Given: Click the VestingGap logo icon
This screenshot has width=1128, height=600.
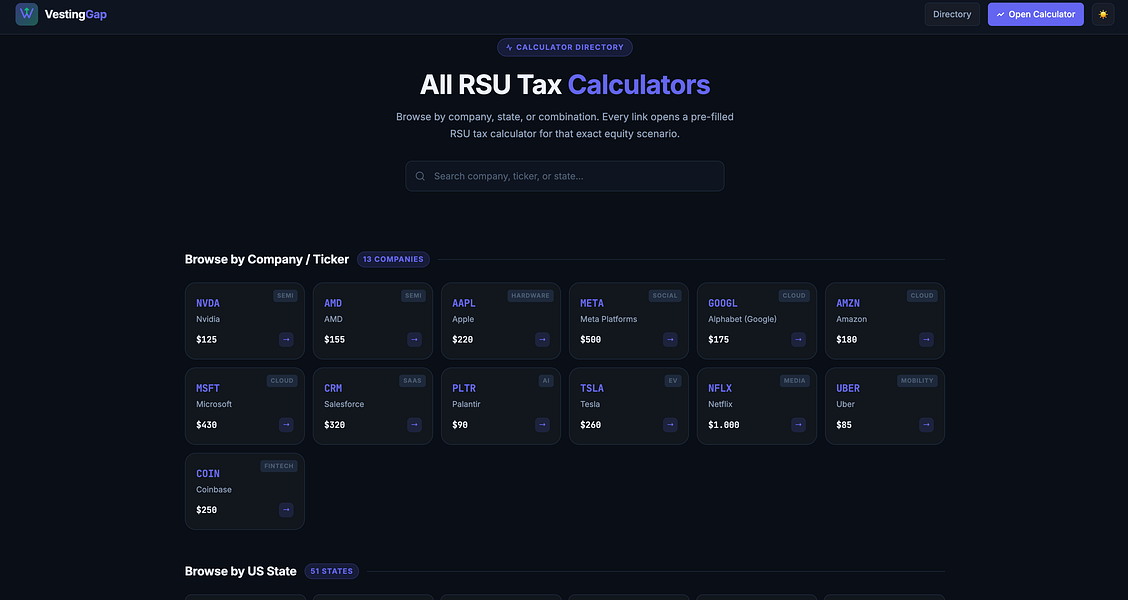Looking at the screenshot, I should pos(27,14).
